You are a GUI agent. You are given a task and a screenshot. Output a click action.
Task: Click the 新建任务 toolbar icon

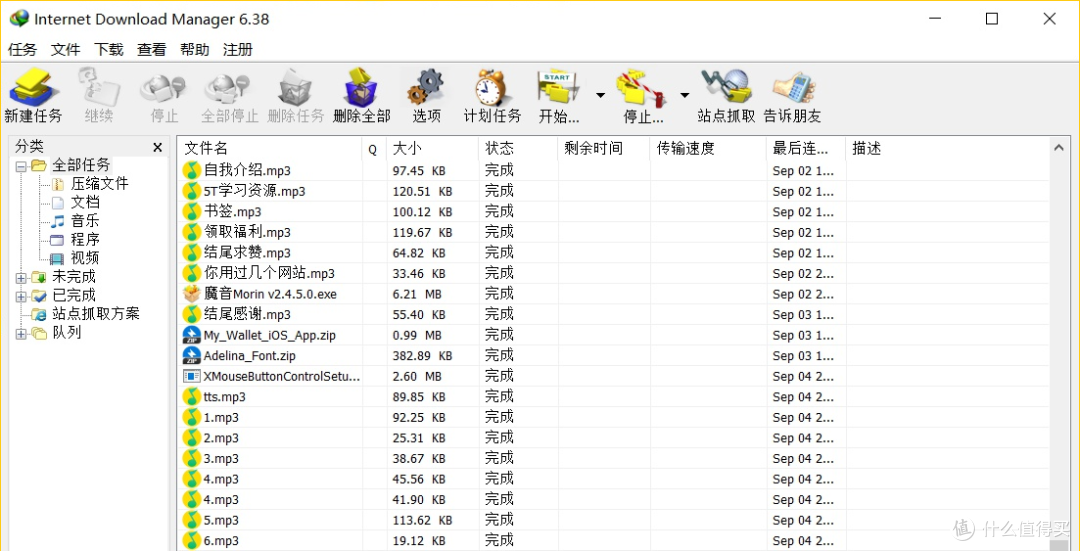pyautogui.click(x=32, y=87)
